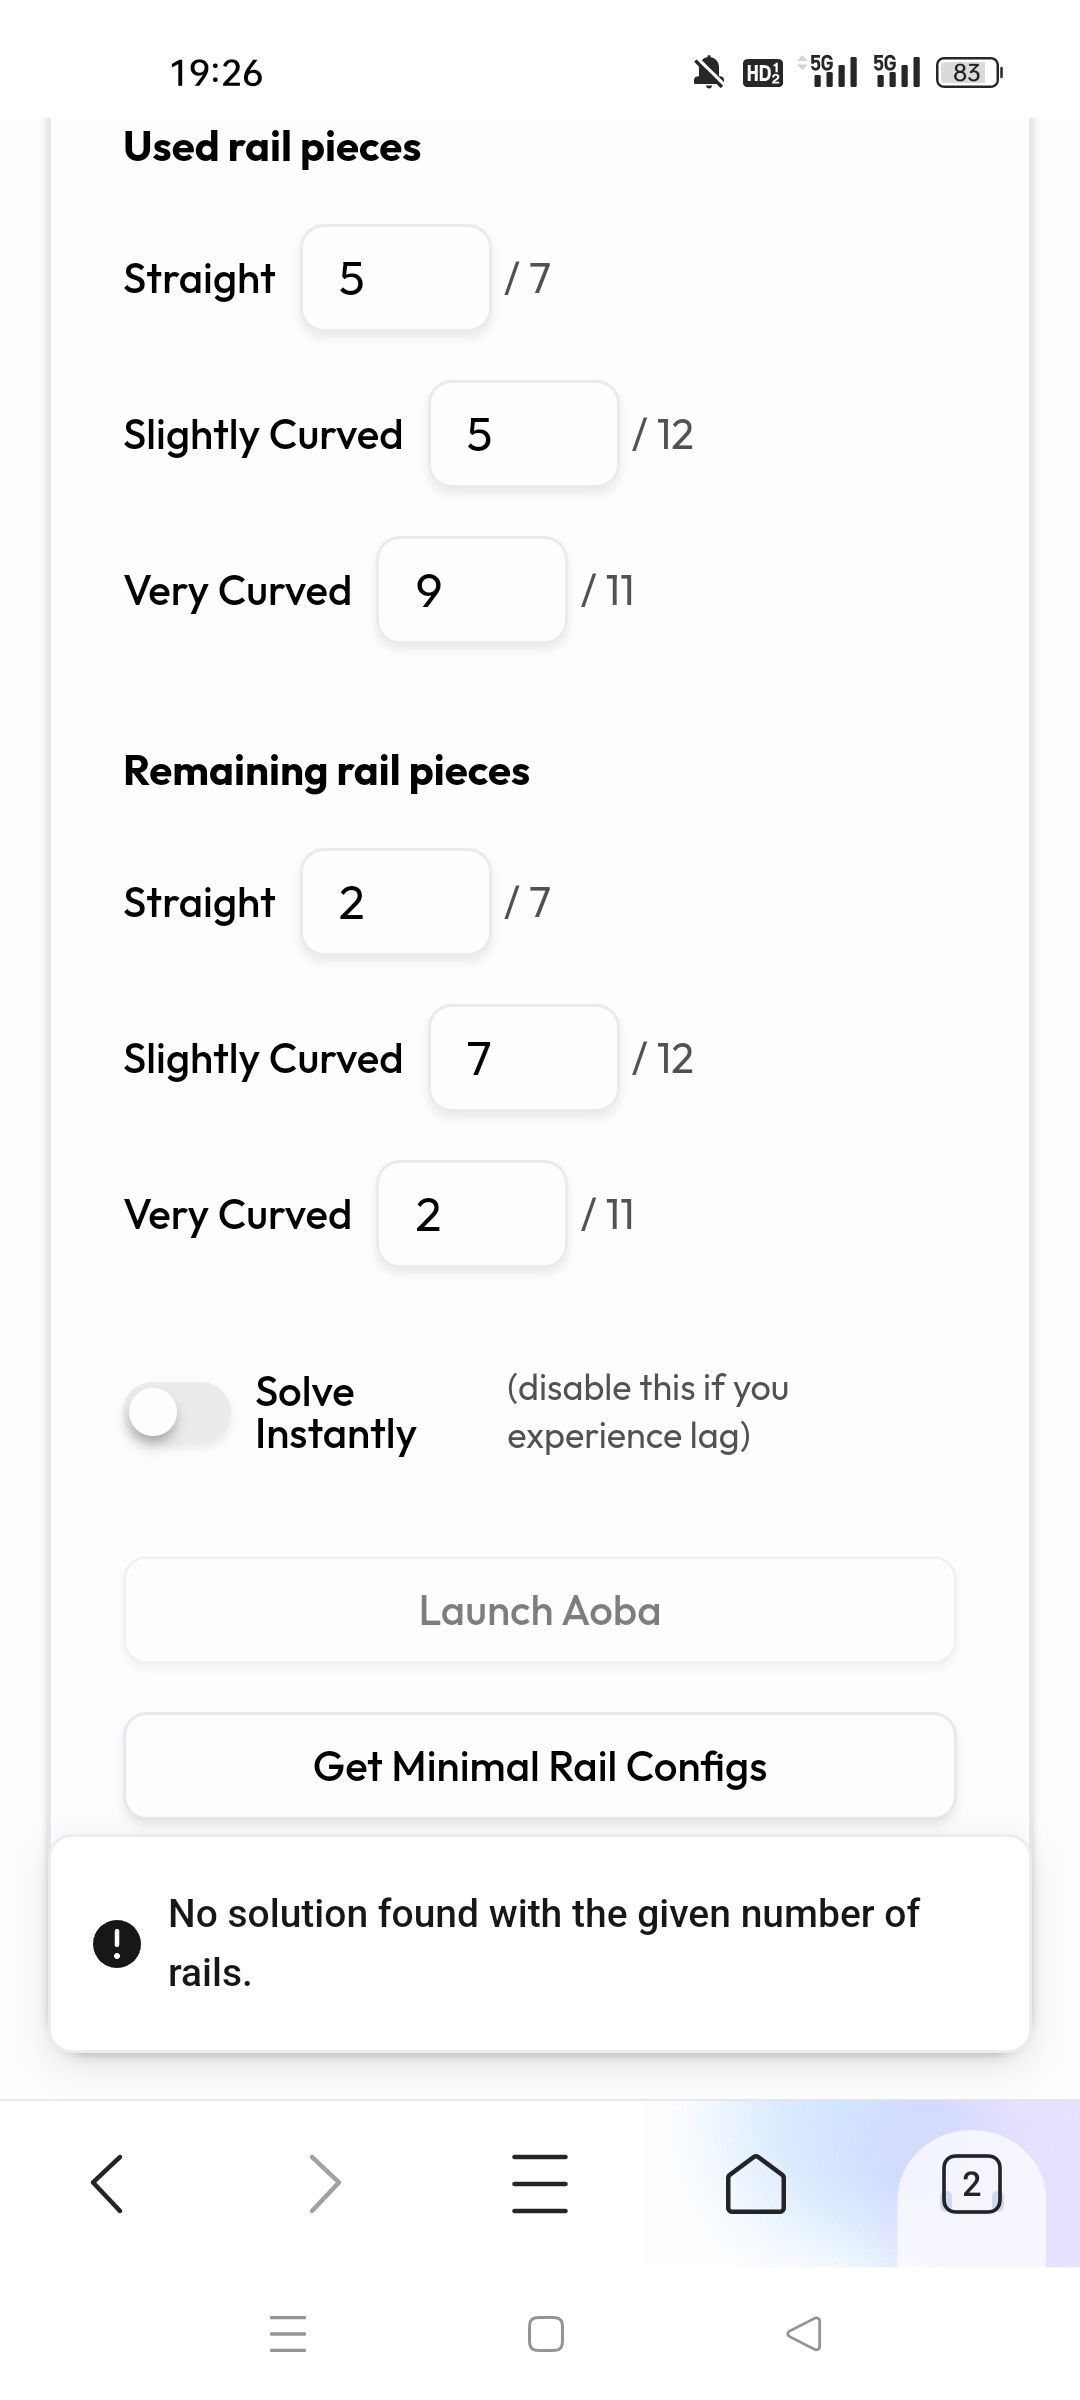Image resolution: width=1080 pixels, height=2400 pixels.
Task: Click Get Minimal Rail Configs button
Action: coord(540,1766)
